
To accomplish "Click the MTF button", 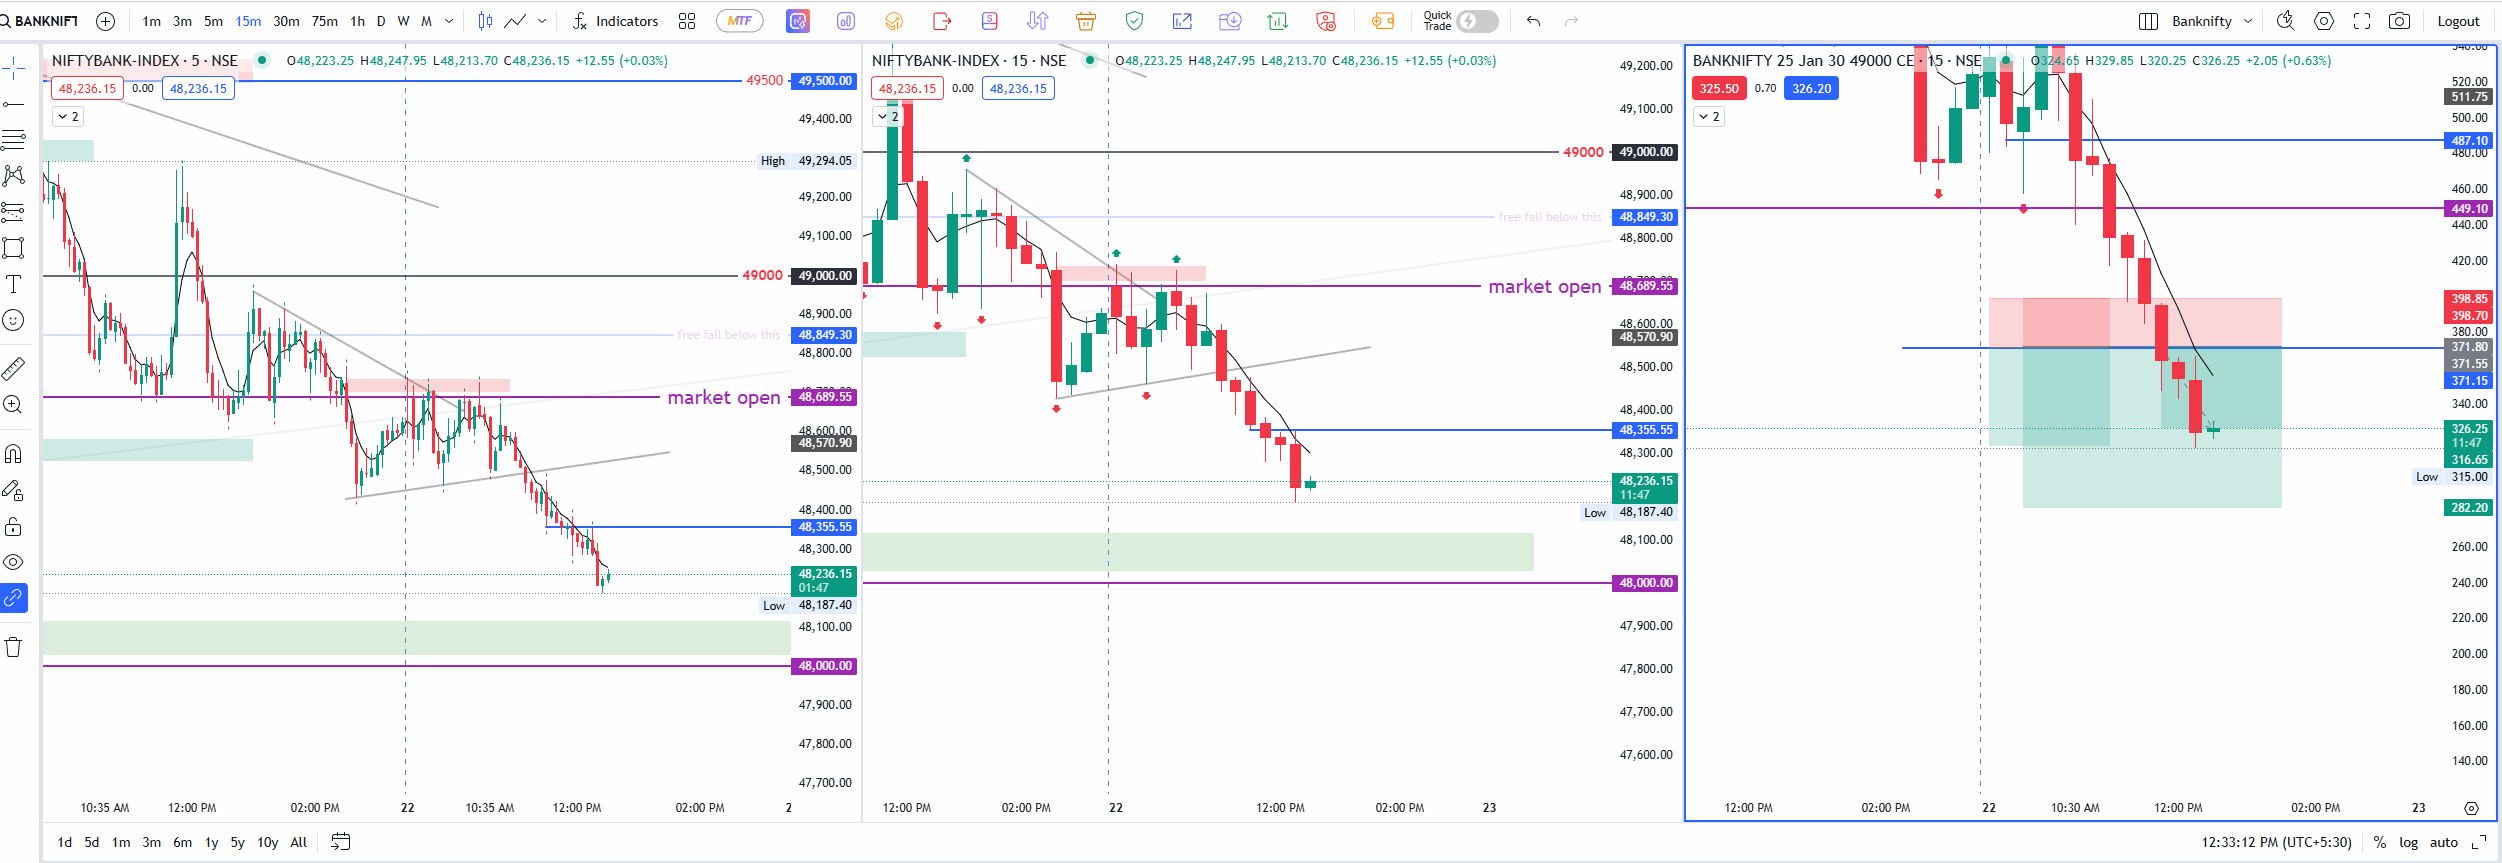I will click(x=740, y=21).
